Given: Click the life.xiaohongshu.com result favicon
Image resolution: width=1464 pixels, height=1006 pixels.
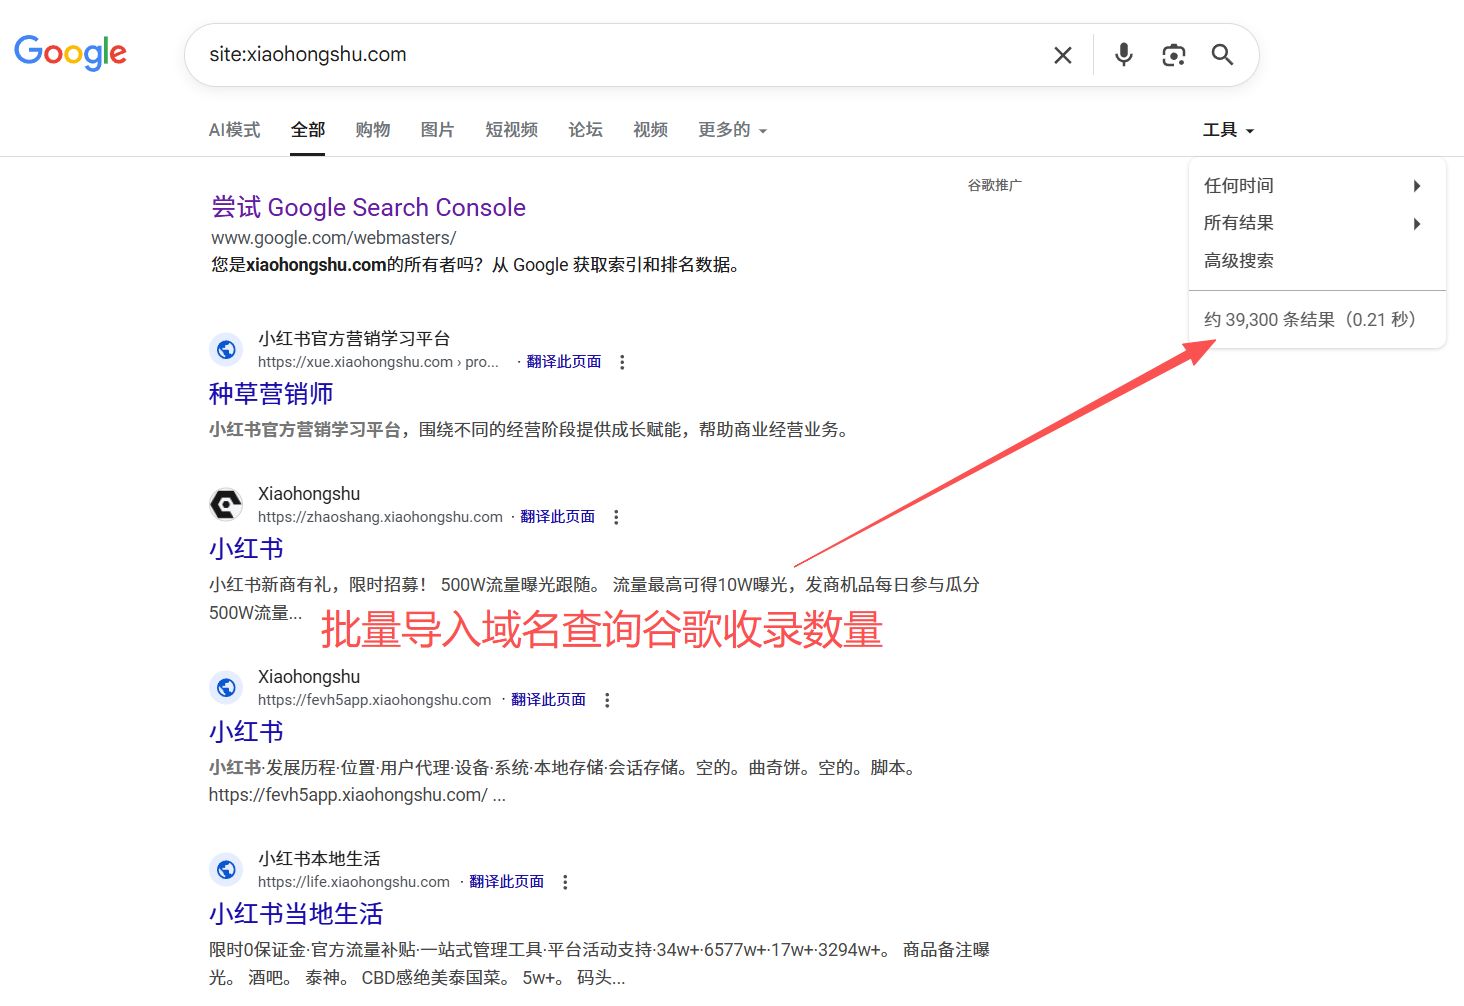Looking at the screenshot, I should pos(227,870).
